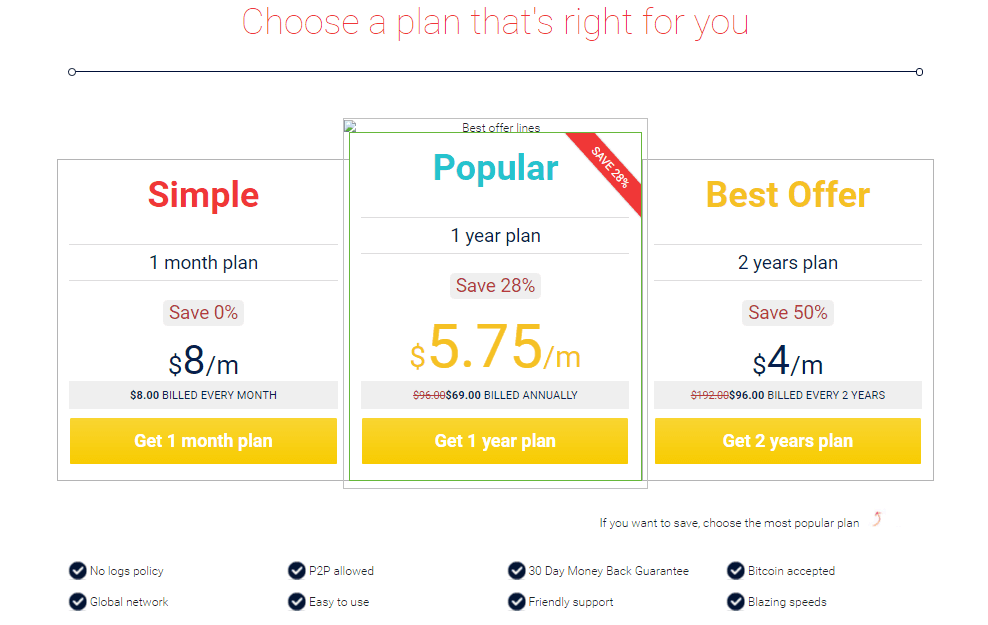This screenshot has width=988, height=625.
Task: Select the Popular plan heading
Action: (x=495, y=169)
